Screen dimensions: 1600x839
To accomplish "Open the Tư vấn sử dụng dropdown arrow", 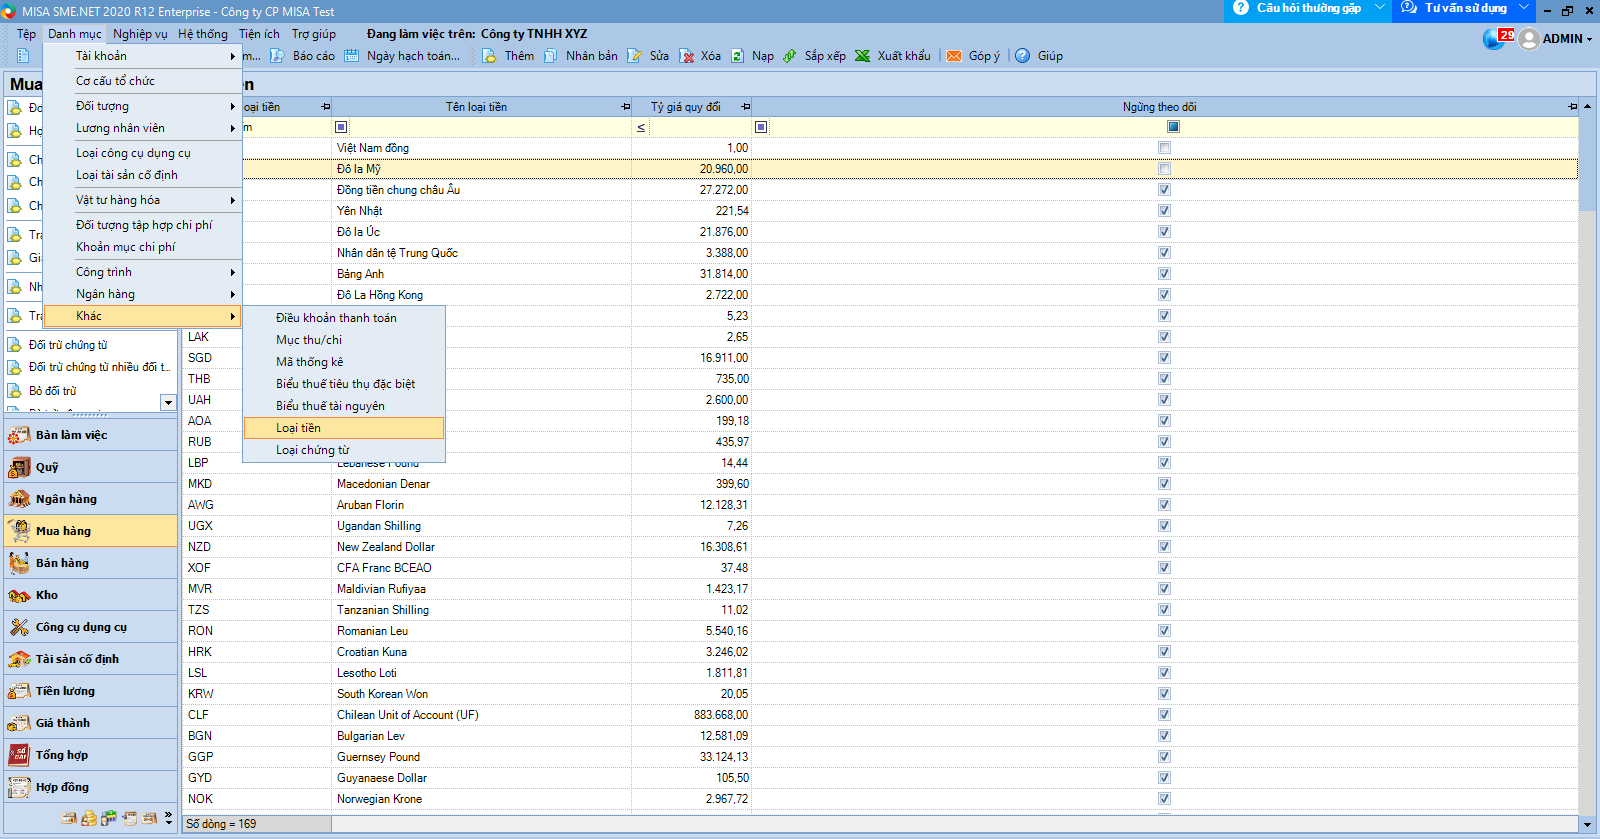I will pyautogui.click(x=1524, y=8).
